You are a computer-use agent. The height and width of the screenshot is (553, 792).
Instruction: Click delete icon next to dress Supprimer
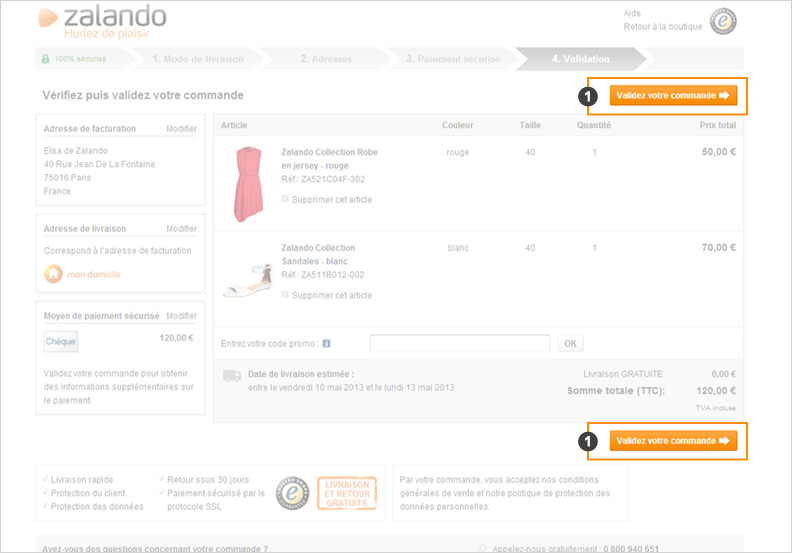[x=285, y=199]
